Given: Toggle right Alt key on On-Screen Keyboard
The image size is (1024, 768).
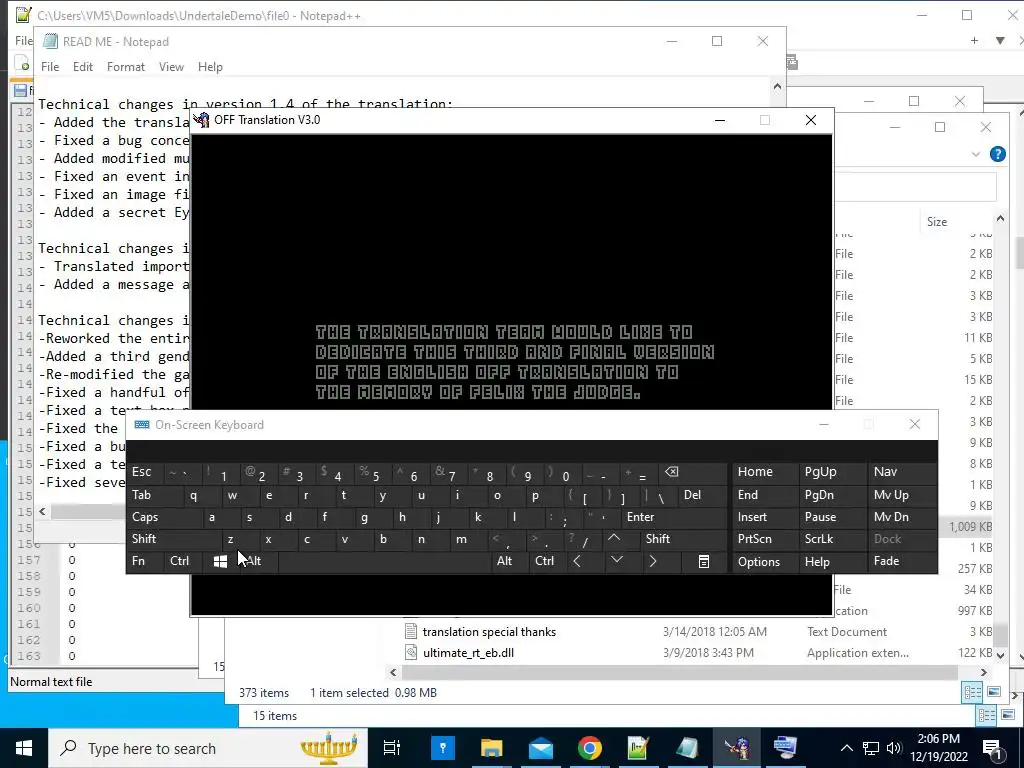Looking at the screenshot, I should coord(504,562).
